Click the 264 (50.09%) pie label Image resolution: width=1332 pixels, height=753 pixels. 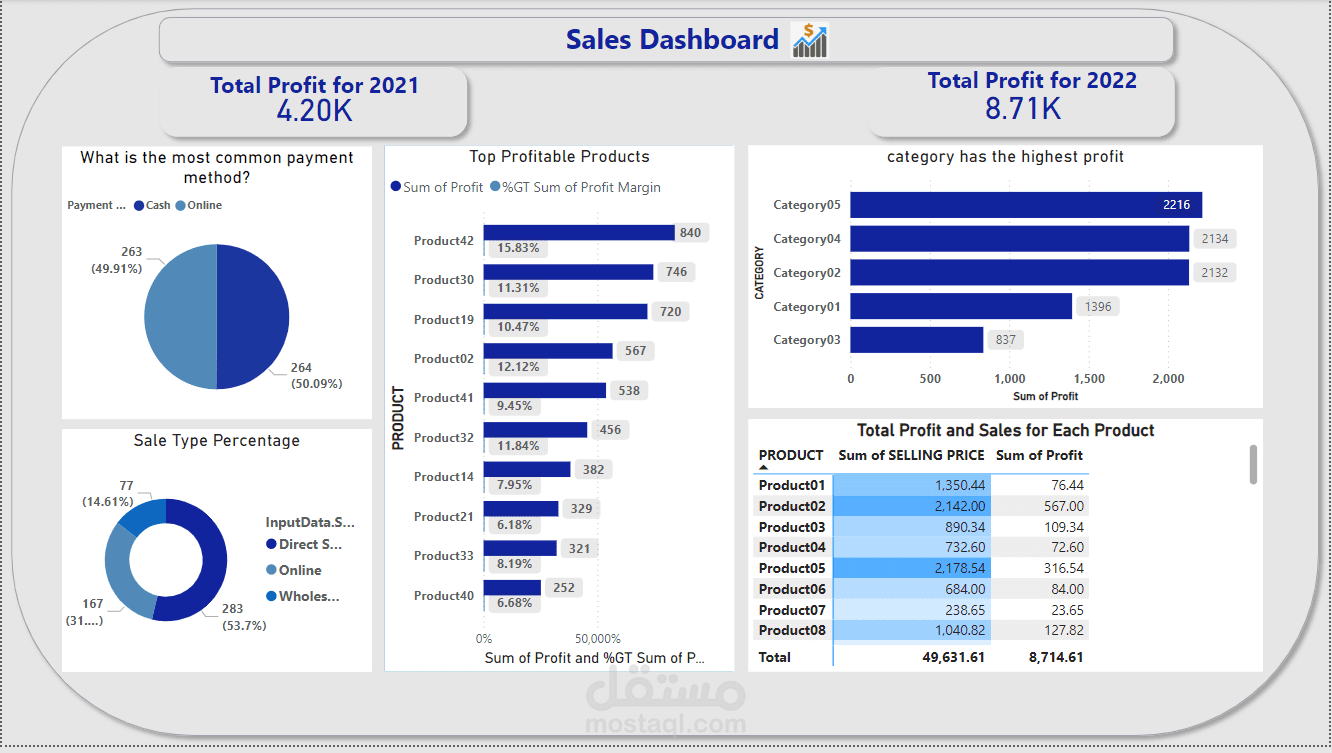click(316, 375)
